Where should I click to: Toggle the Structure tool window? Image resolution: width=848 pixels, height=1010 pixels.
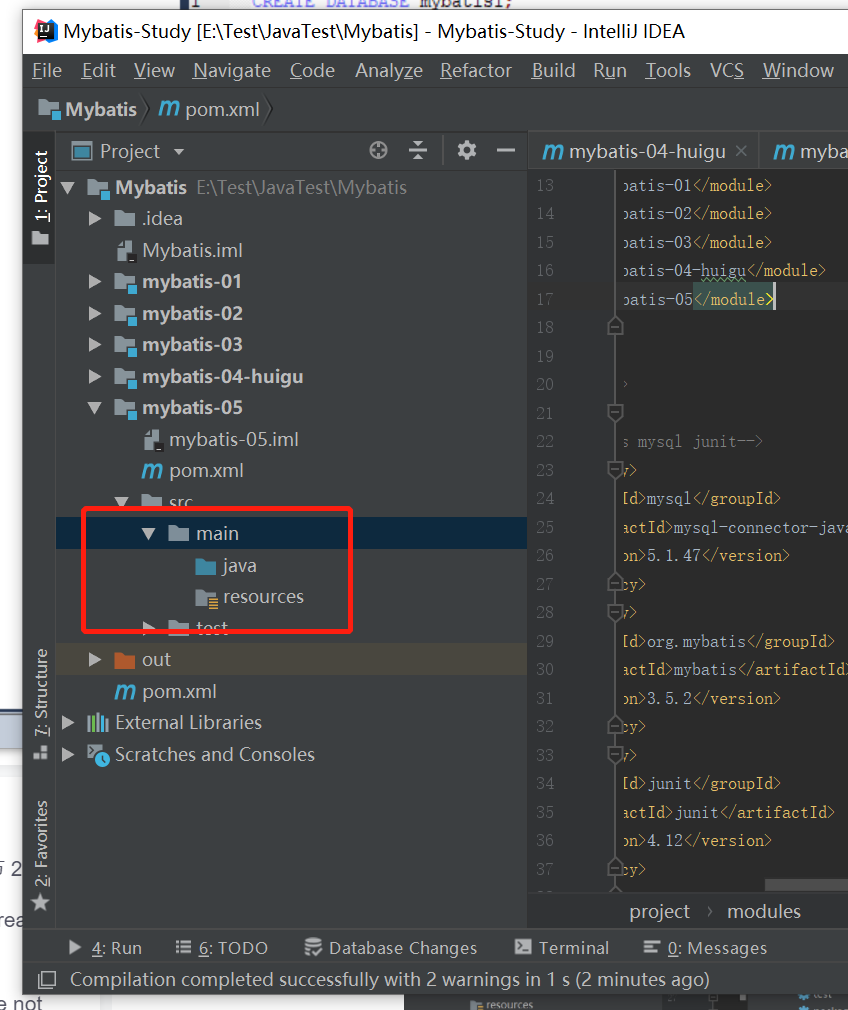click(39, 668)
